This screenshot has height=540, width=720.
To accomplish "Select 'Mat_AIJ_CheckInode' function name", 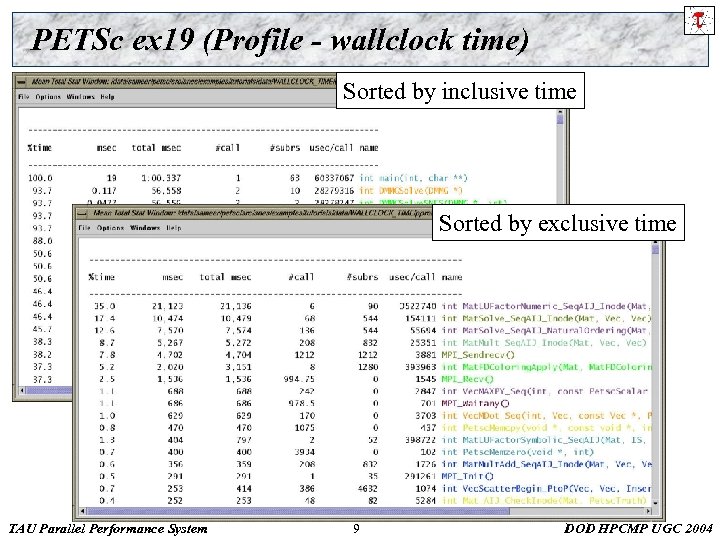I will point(509,501).
